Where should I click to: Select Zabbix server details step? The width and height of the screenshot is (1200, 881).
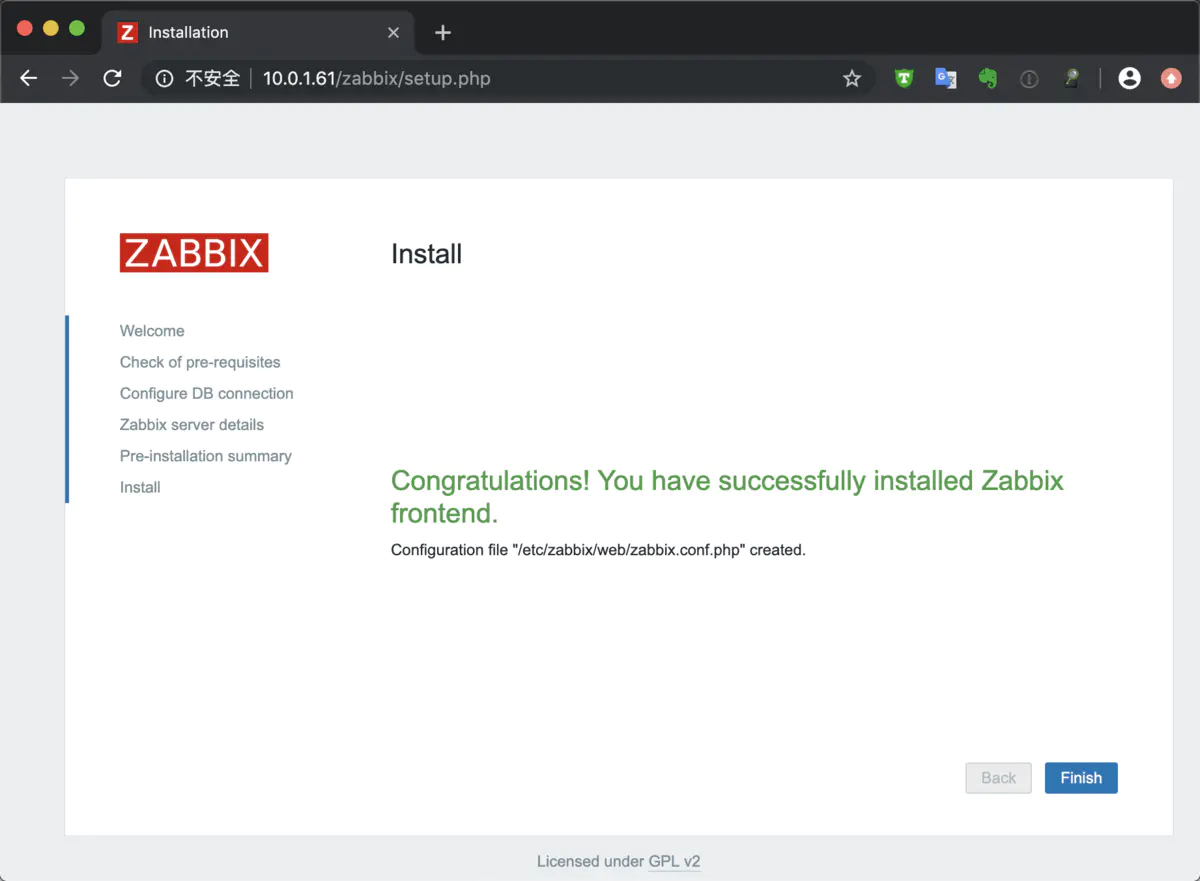point(192,425)
